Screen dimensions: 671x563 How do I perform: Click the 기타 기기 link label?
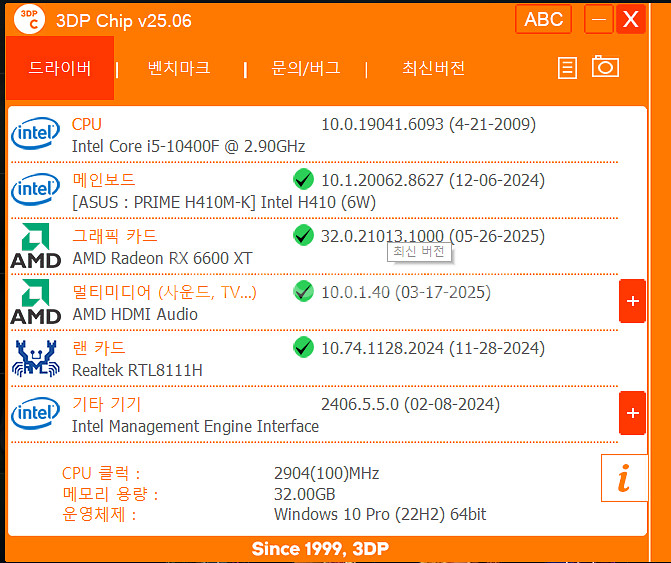[107, 404]
